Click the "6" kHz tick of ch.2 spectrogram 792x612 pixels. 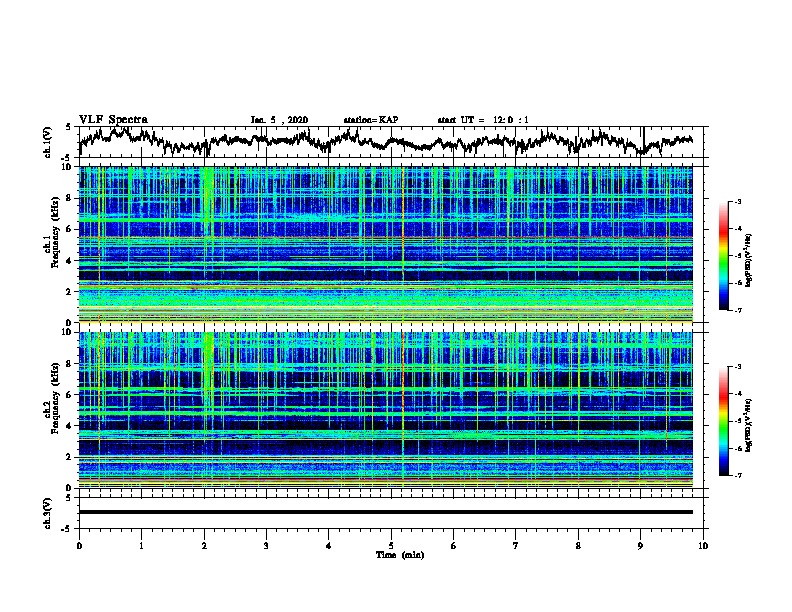[x=70, y=395]
